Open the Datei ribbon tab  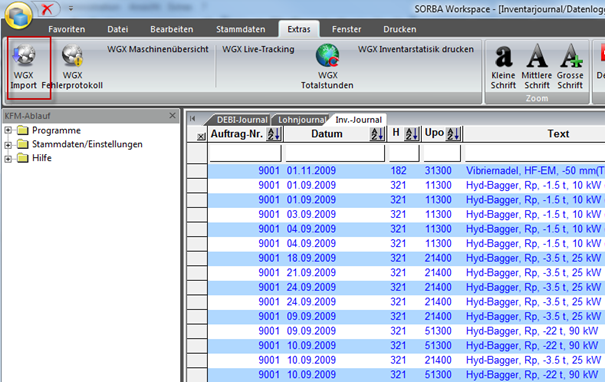[x=118, y=29]
